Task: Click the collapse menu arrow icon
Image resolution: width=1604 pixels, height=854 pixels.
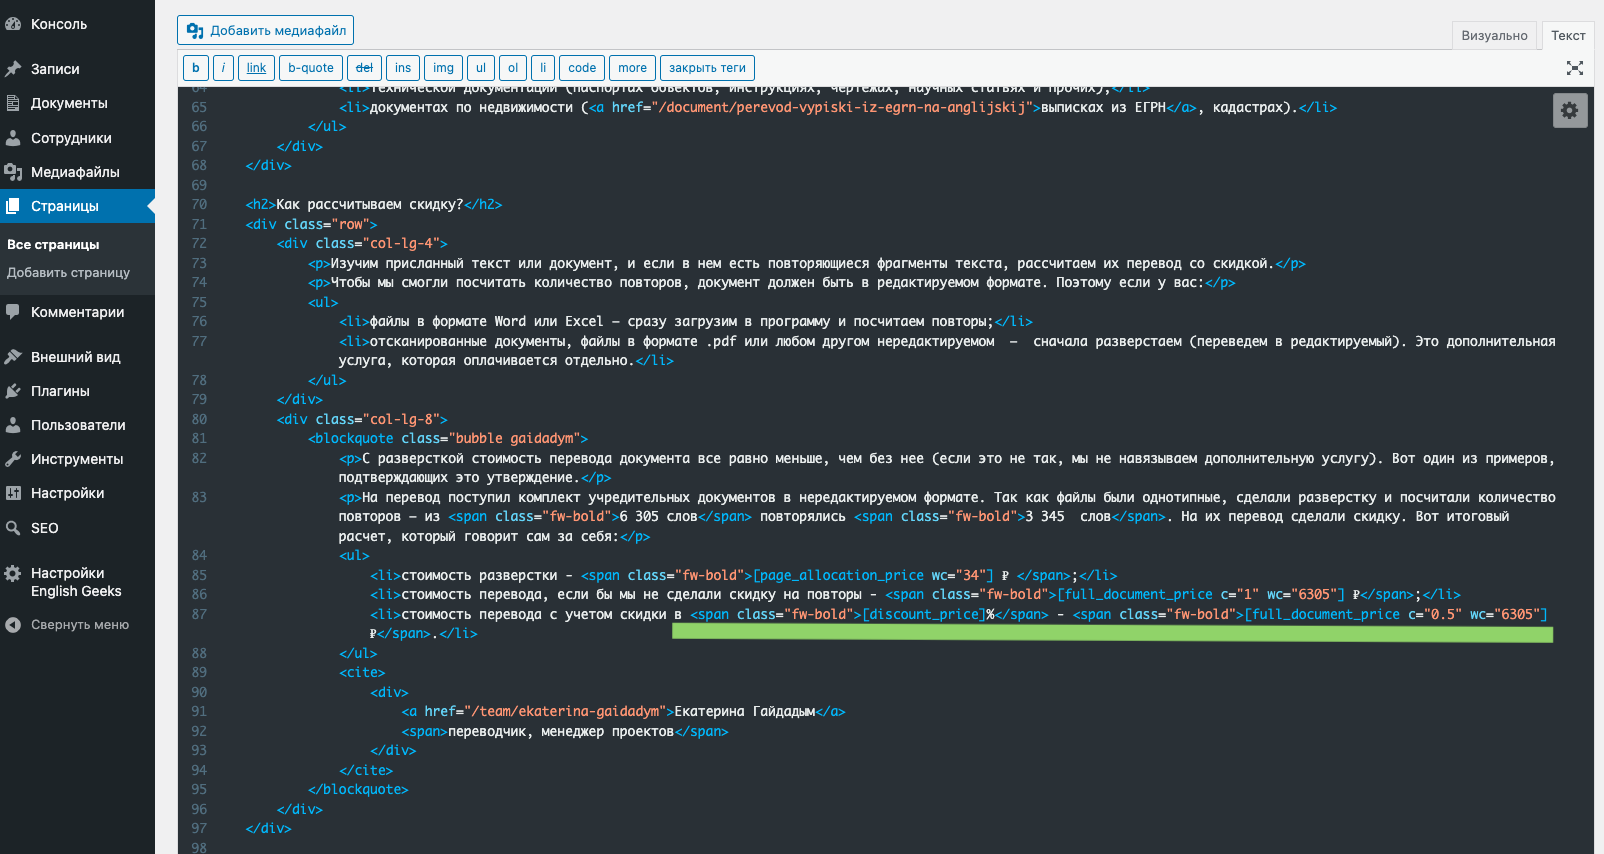Action: coord(13,625)
